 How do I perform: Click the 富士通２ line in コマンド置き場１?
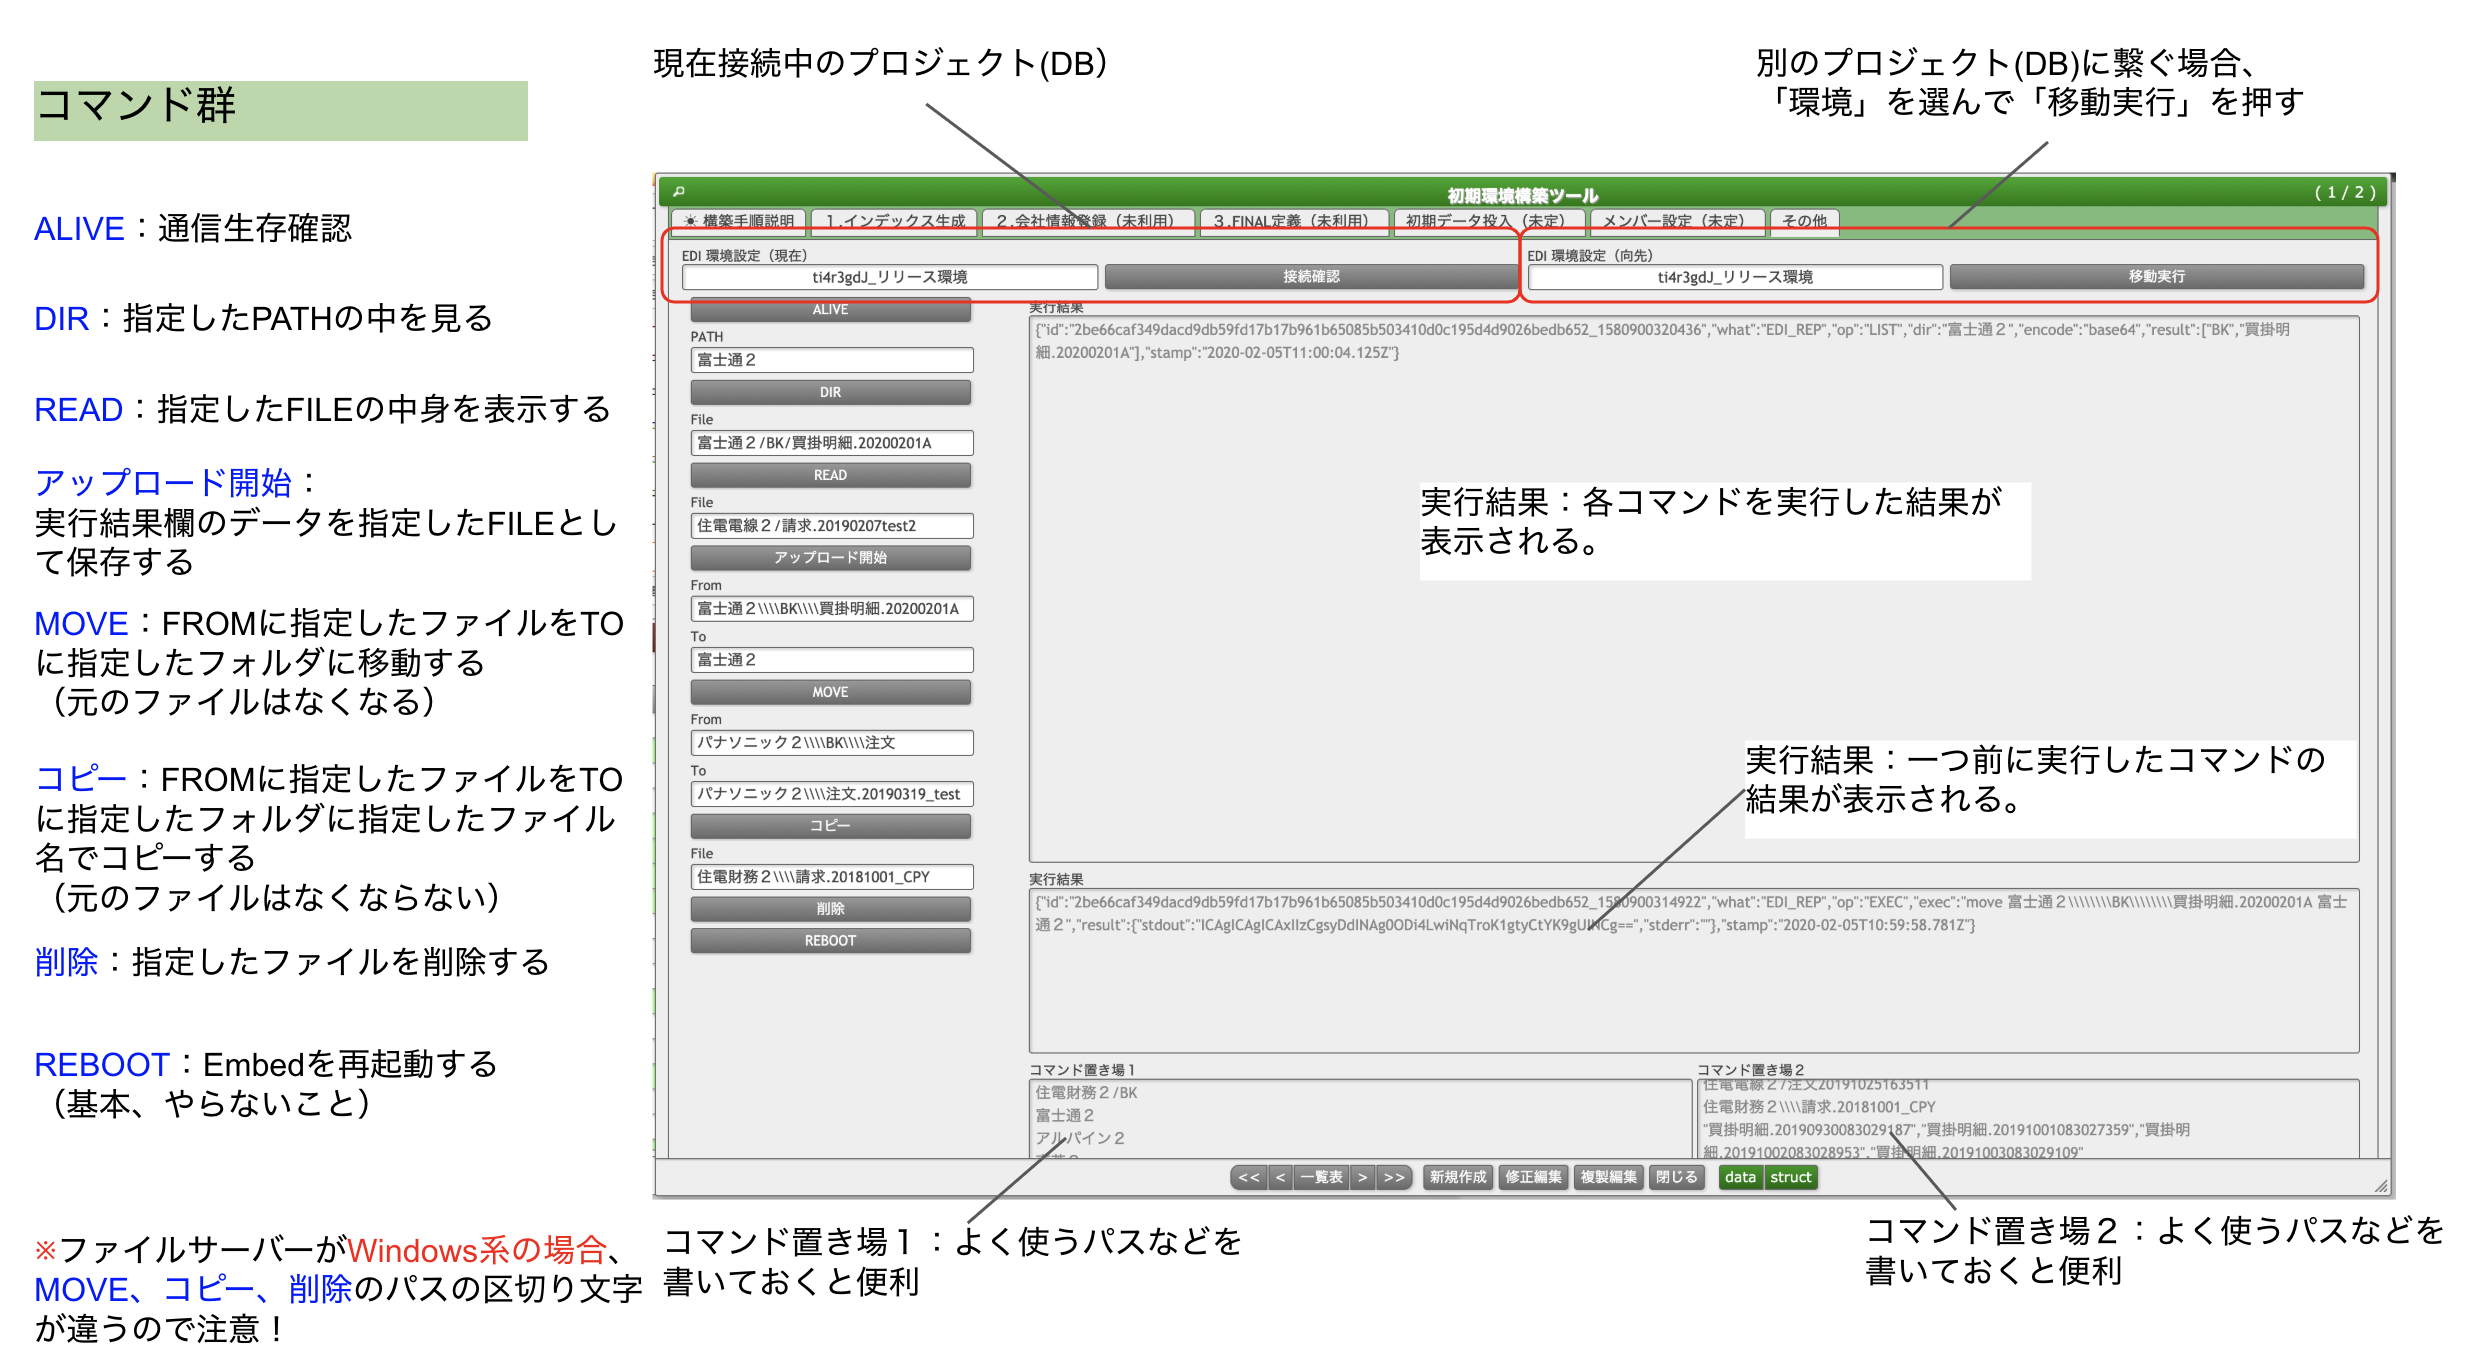1065,1116
